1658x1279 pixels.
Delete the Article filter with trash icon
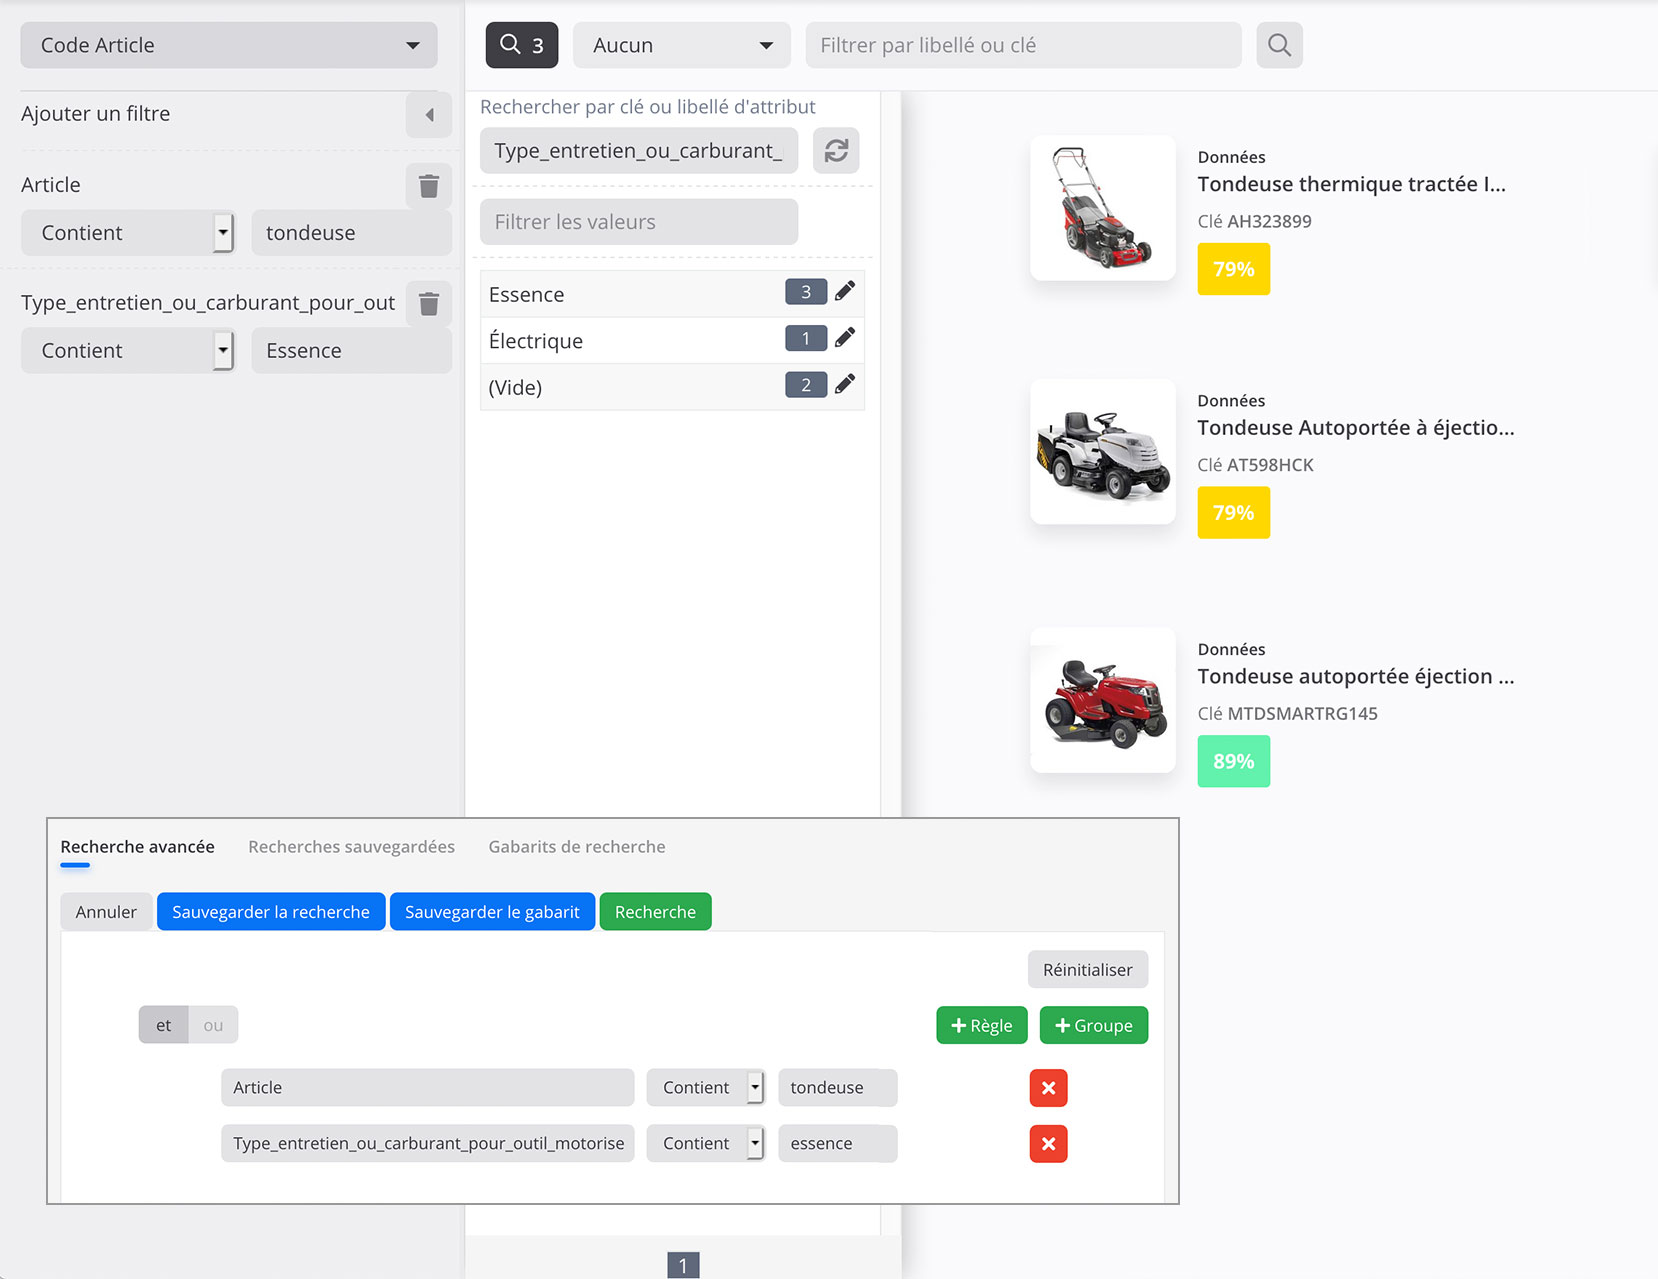(429, 186)
